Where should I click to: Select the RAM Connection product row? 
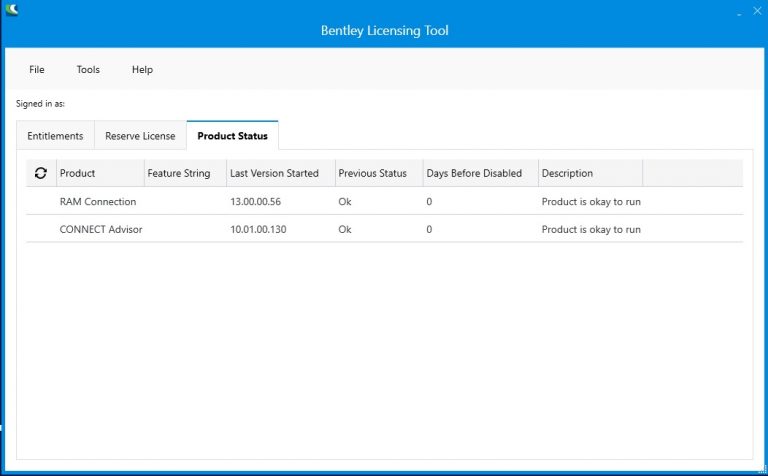(x=98, y=201)
